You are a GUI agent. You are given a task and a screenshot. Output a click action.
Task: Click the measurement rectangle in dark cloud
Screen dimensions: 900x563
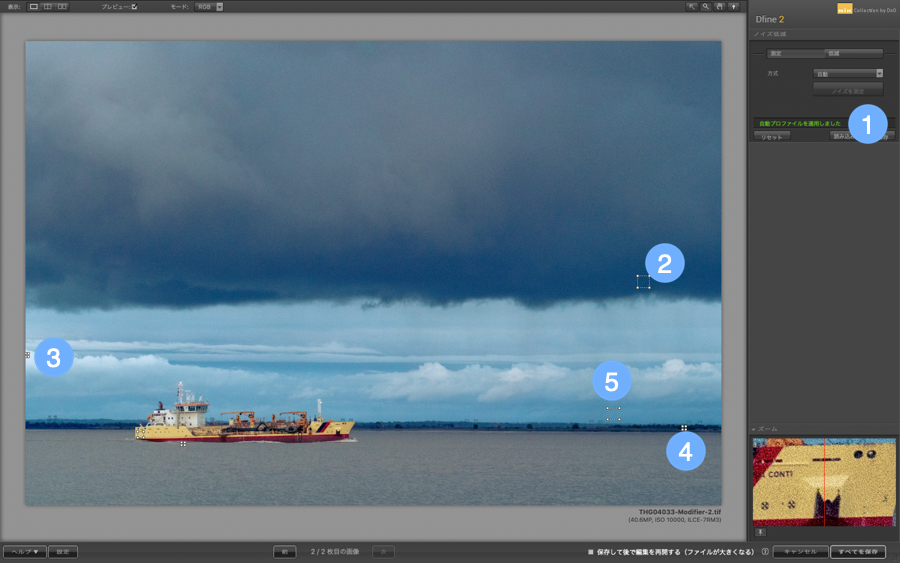[643, 281]
